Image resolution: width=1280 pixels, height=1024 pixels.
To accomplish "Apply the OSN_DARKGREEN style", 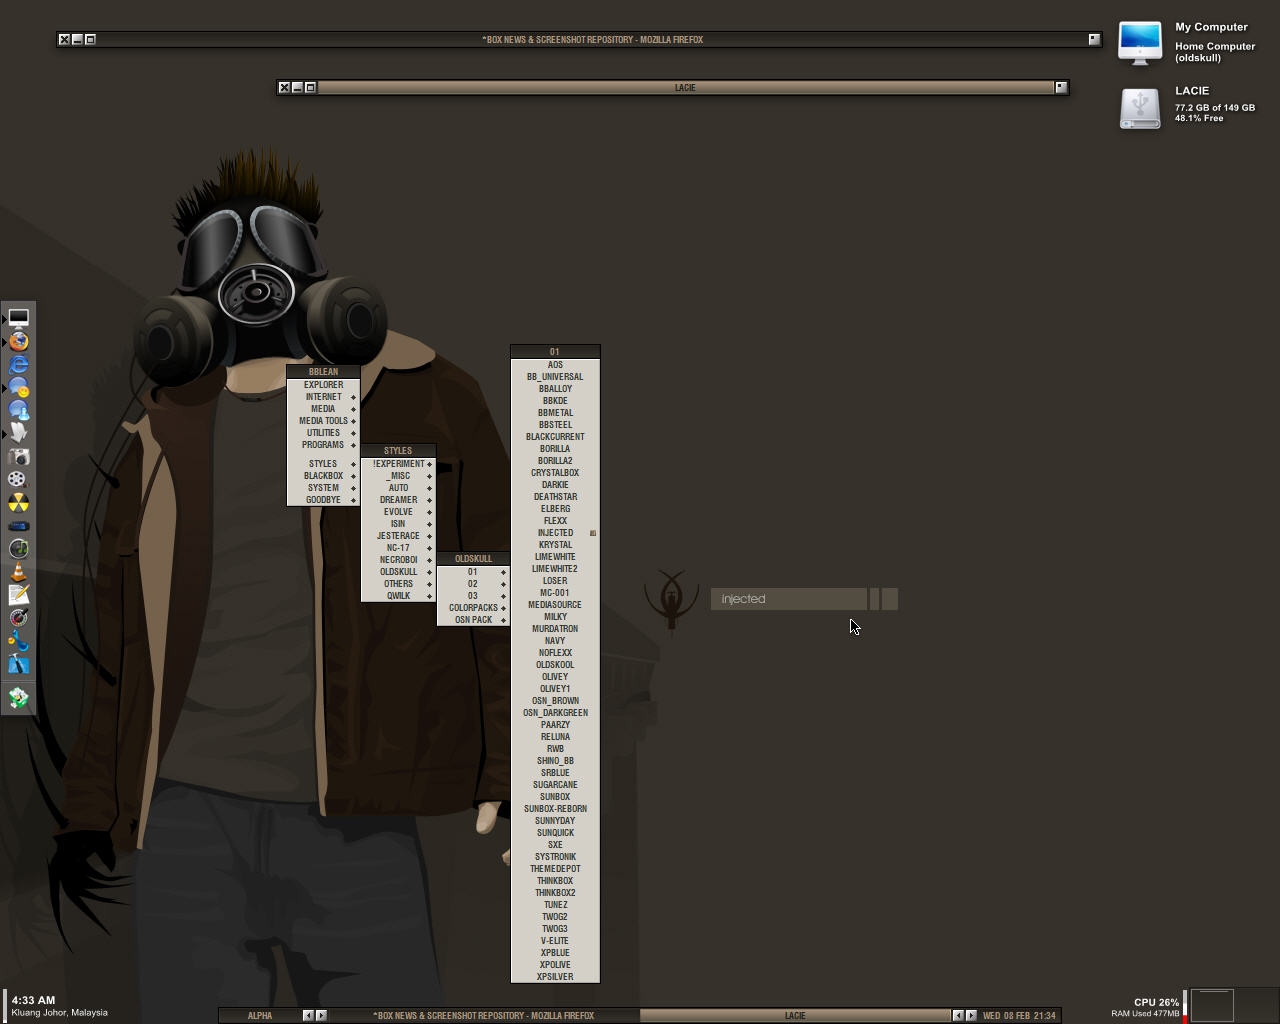I will click(x=555, y=713).
